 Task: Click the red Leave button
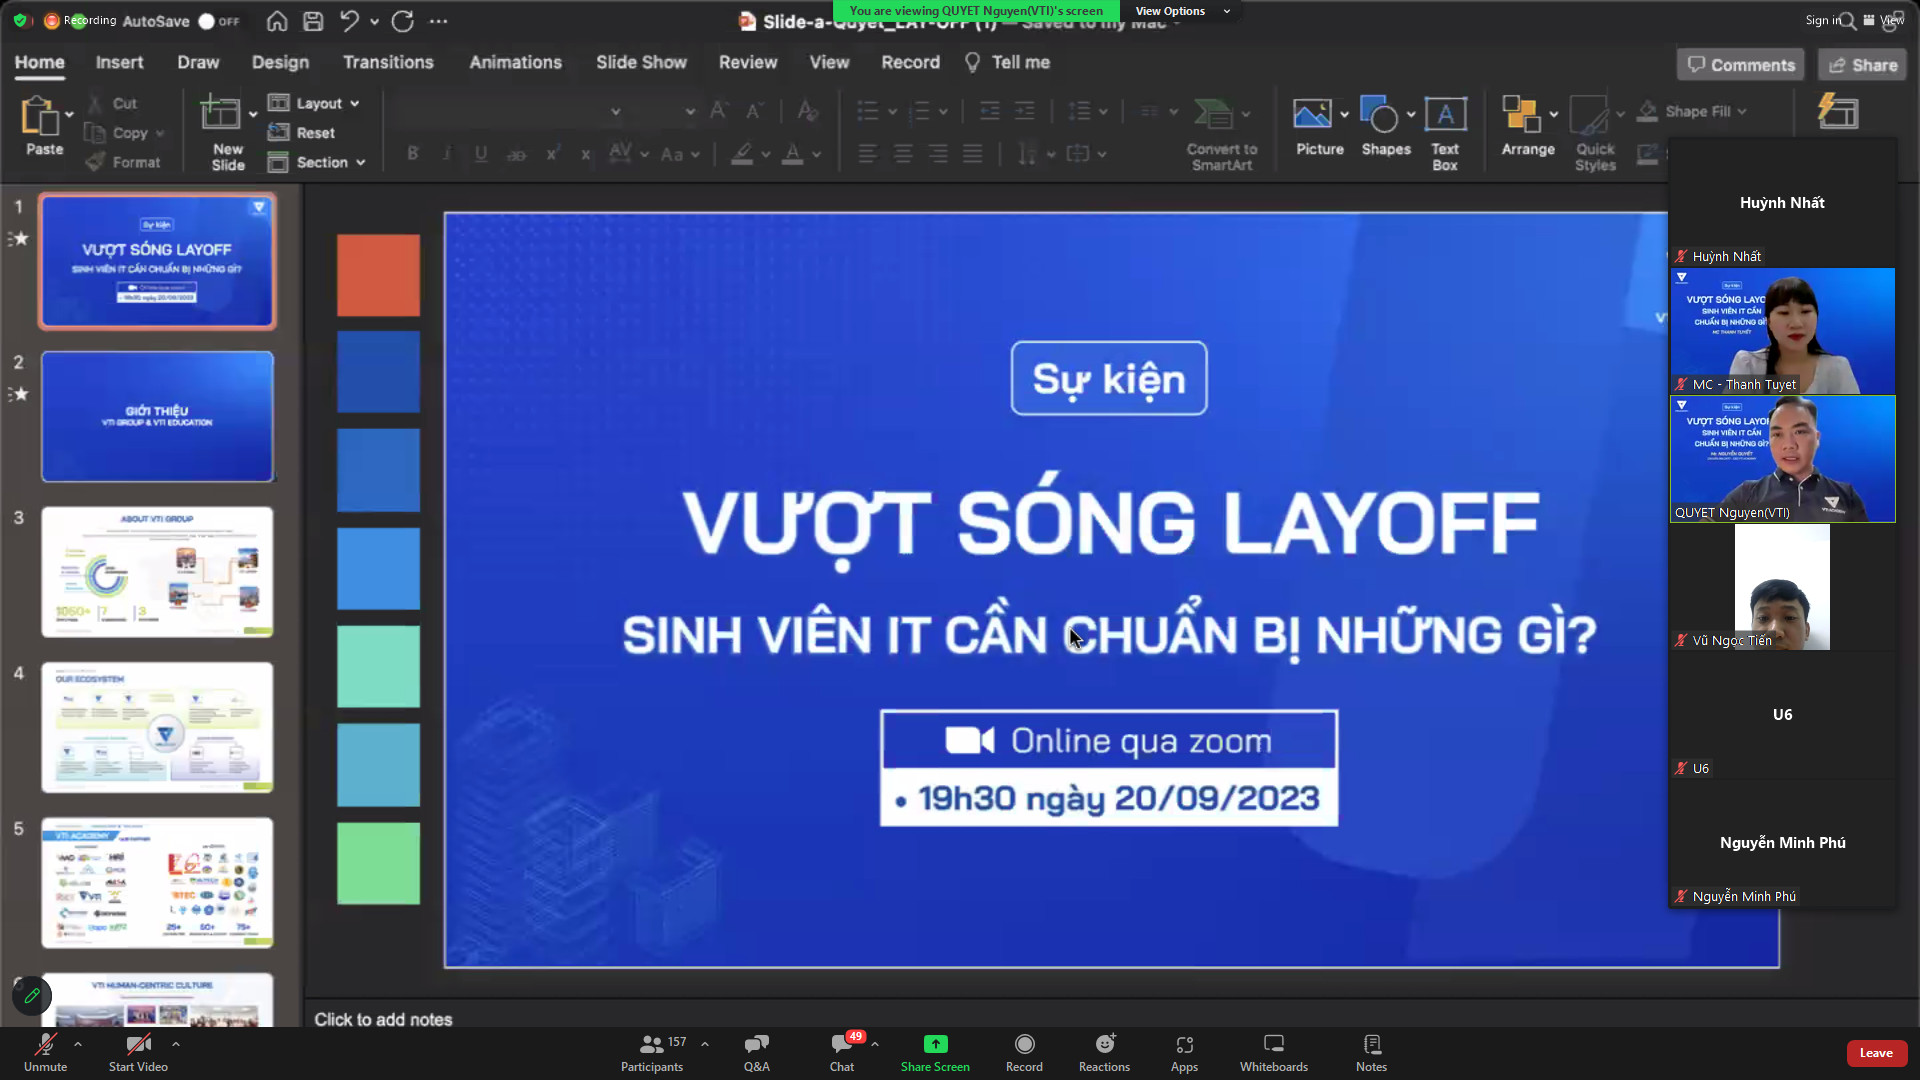point(1875,1052)
